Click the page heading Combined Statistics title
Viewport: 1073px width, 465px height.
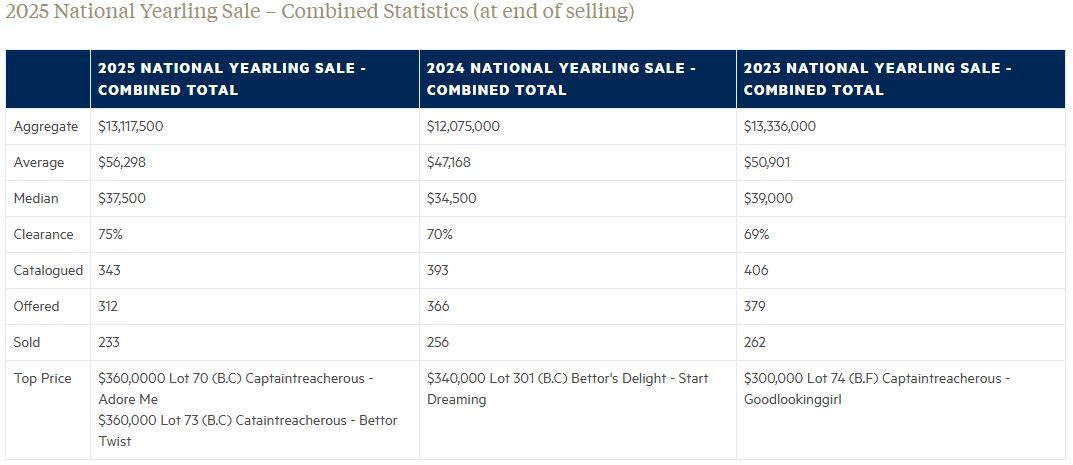point(319,13)
